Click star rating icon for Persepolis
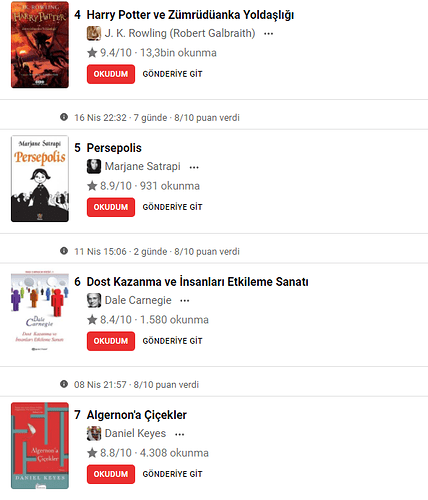Screen dimensions: 428x500 coord(92,186)
